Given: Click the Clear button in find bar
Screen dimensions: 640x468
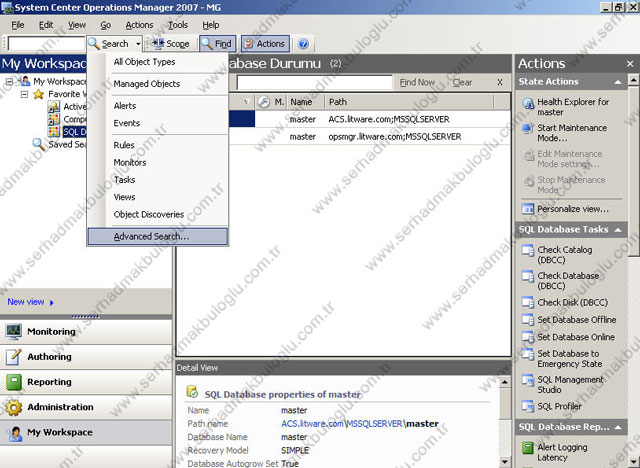Looking at the screenshot, I should tap(462, 82).
